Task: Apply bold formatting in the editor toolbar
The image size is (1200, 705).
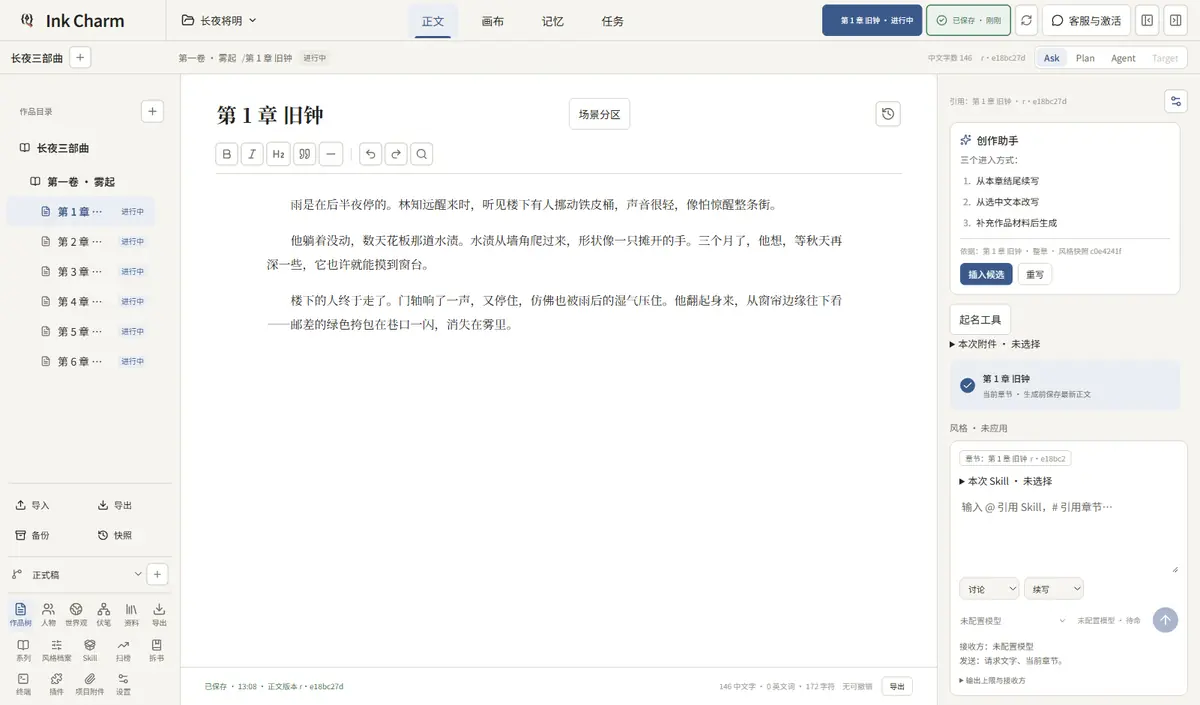Action: tap(227, 154)
